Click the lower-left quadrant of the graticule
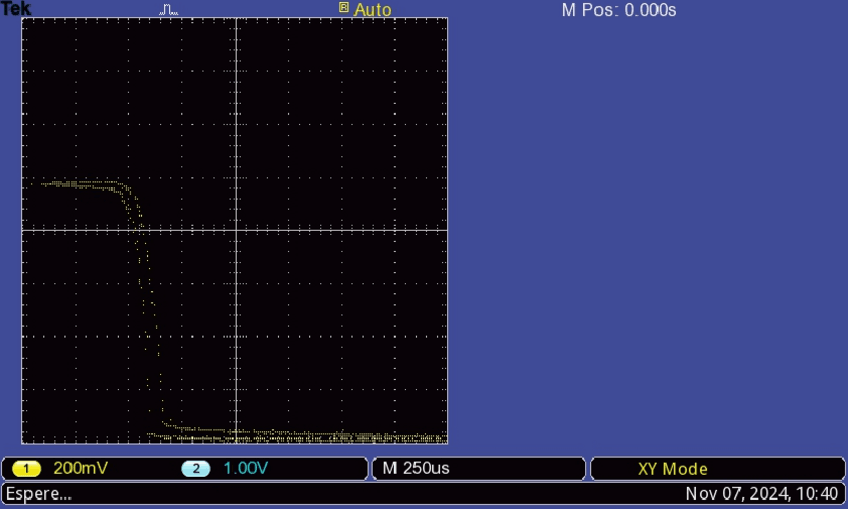Image resolution: width=848 pixels, height=509 pixels. (90, 340)
